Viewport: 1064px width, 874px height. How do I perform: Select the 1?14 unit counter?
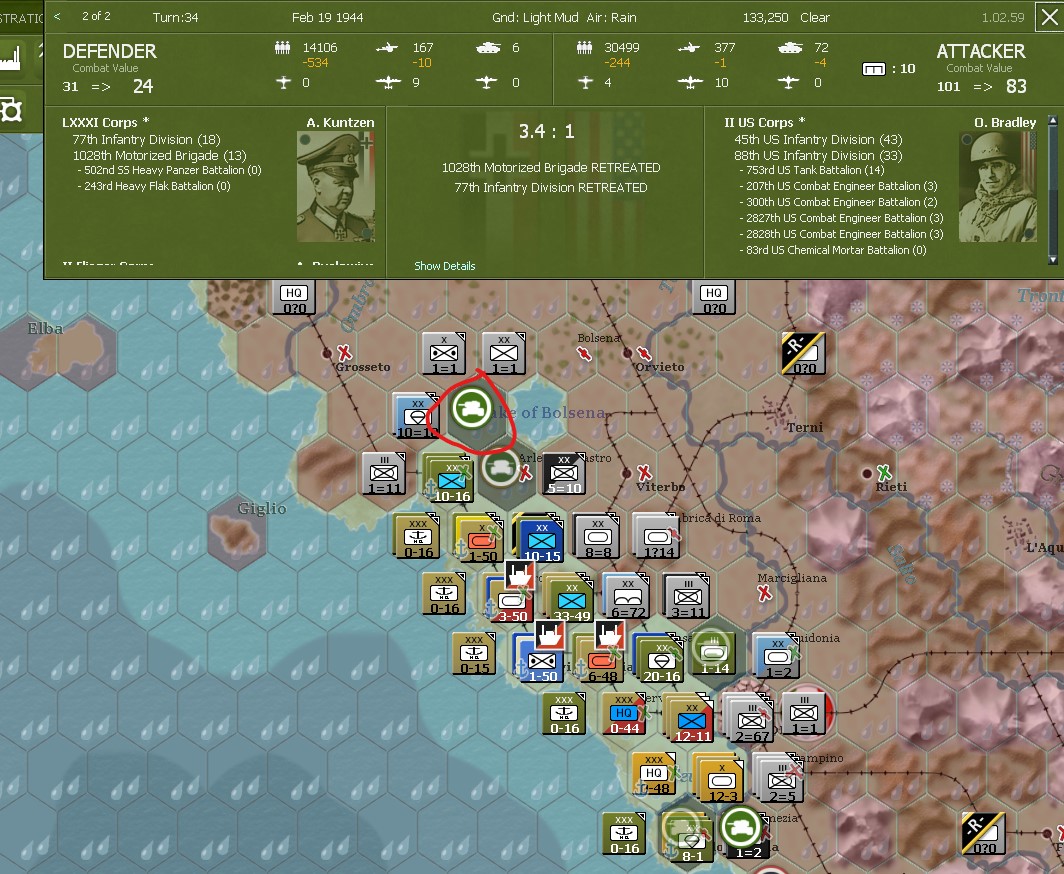point(656,537)
